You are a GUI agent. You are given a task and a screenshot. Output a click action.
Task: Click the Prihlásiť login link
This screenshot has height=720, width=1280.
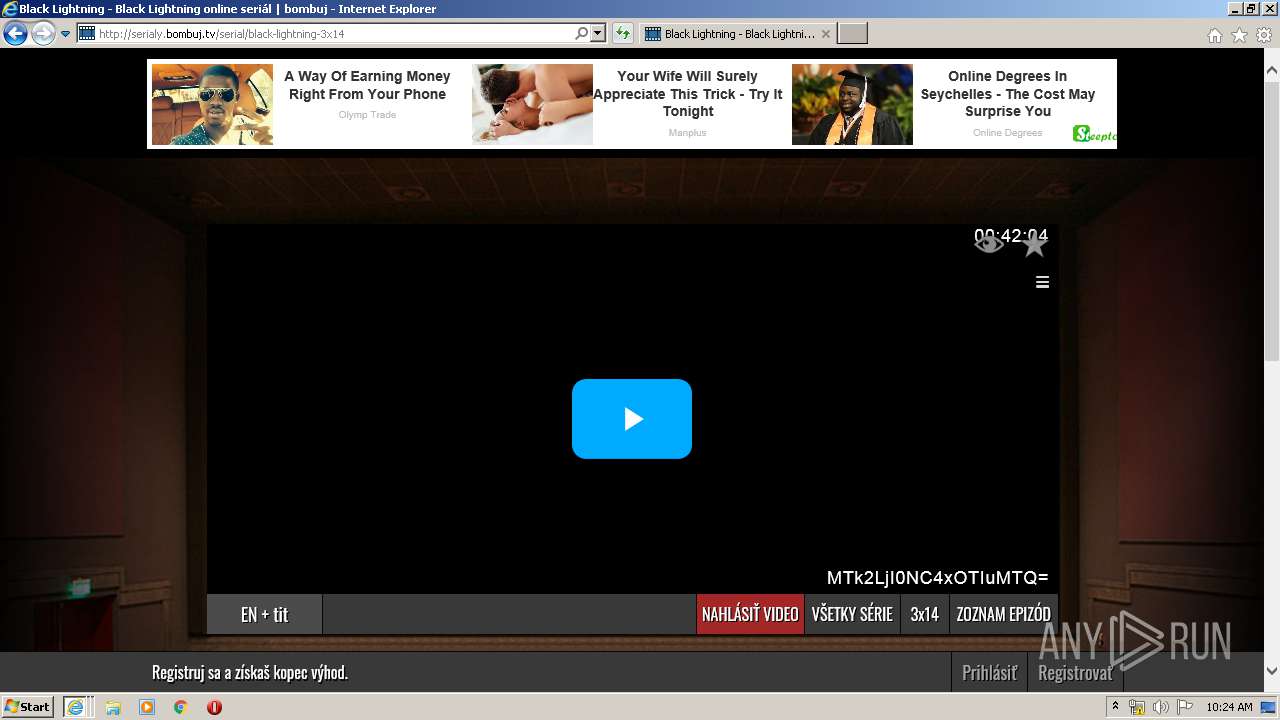(x=989, y=672)
